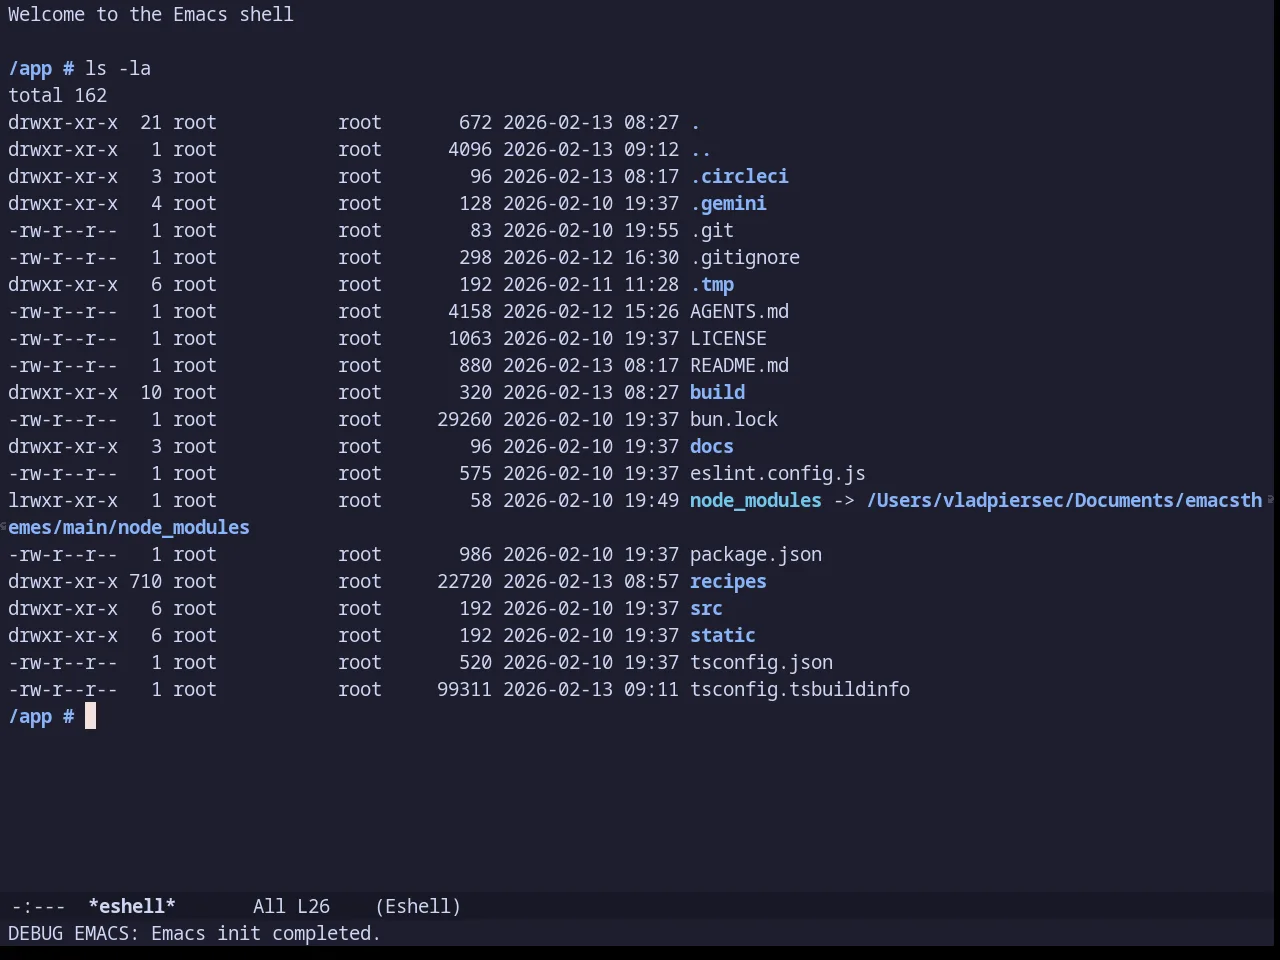Click the .circleci directory name
1280x960 pixels.
[739, 176]
